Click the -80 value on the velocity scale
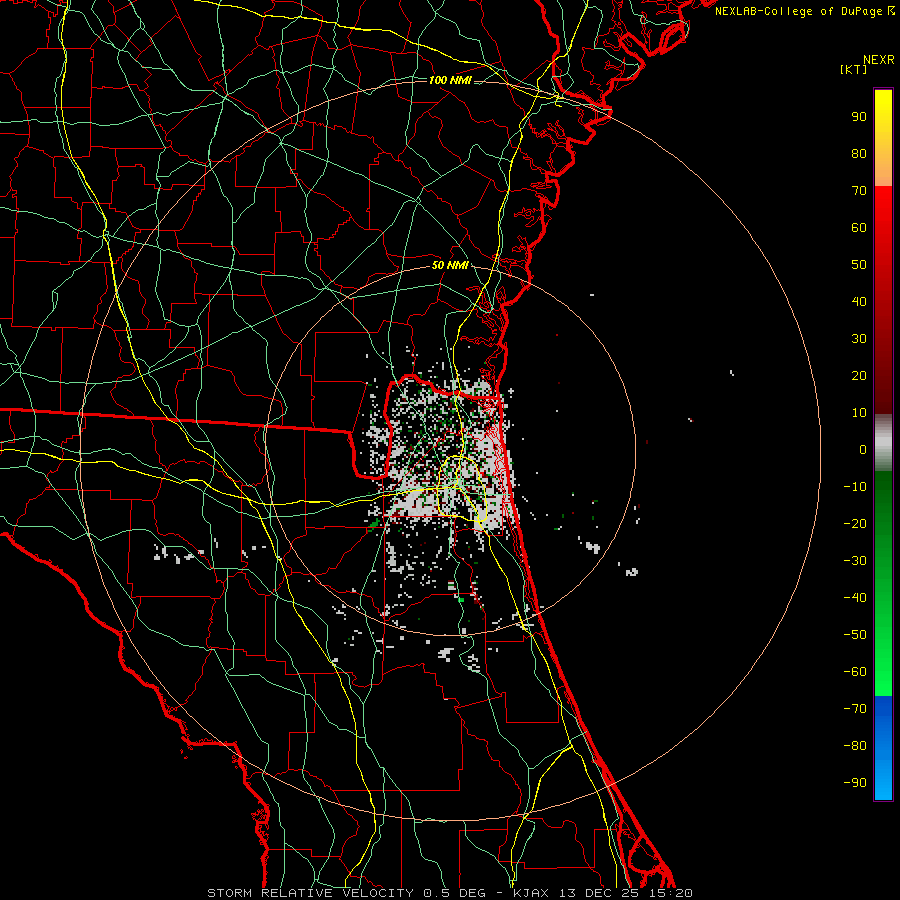This screenshot has height=900, width=900. click(x=855, y=746)
